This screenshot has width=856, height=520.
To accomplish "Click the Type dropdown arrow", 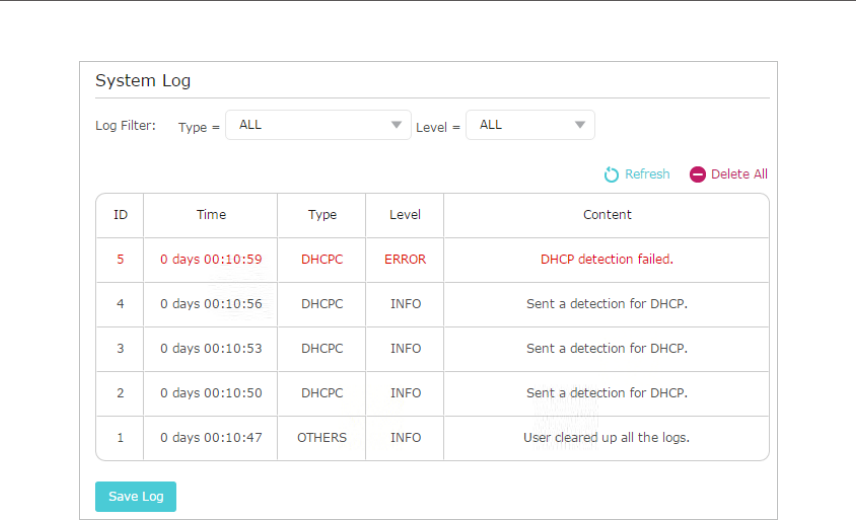I will (x=397, y=125).
